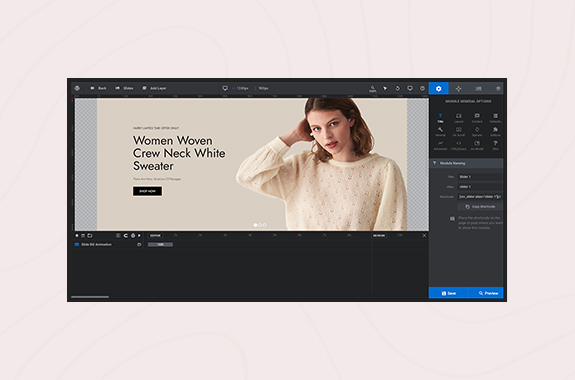This screenshot has width=575, height=380.
Task: Click the blue Save button
Action: 448,293
